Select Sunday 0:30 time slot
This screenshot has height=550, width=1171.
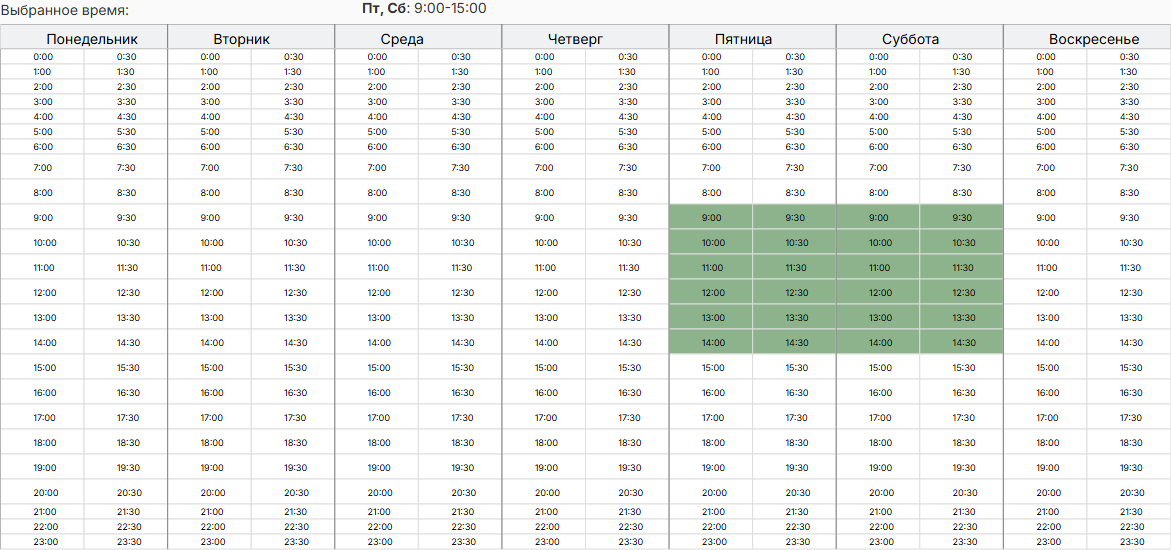(x=1129, y=57)
